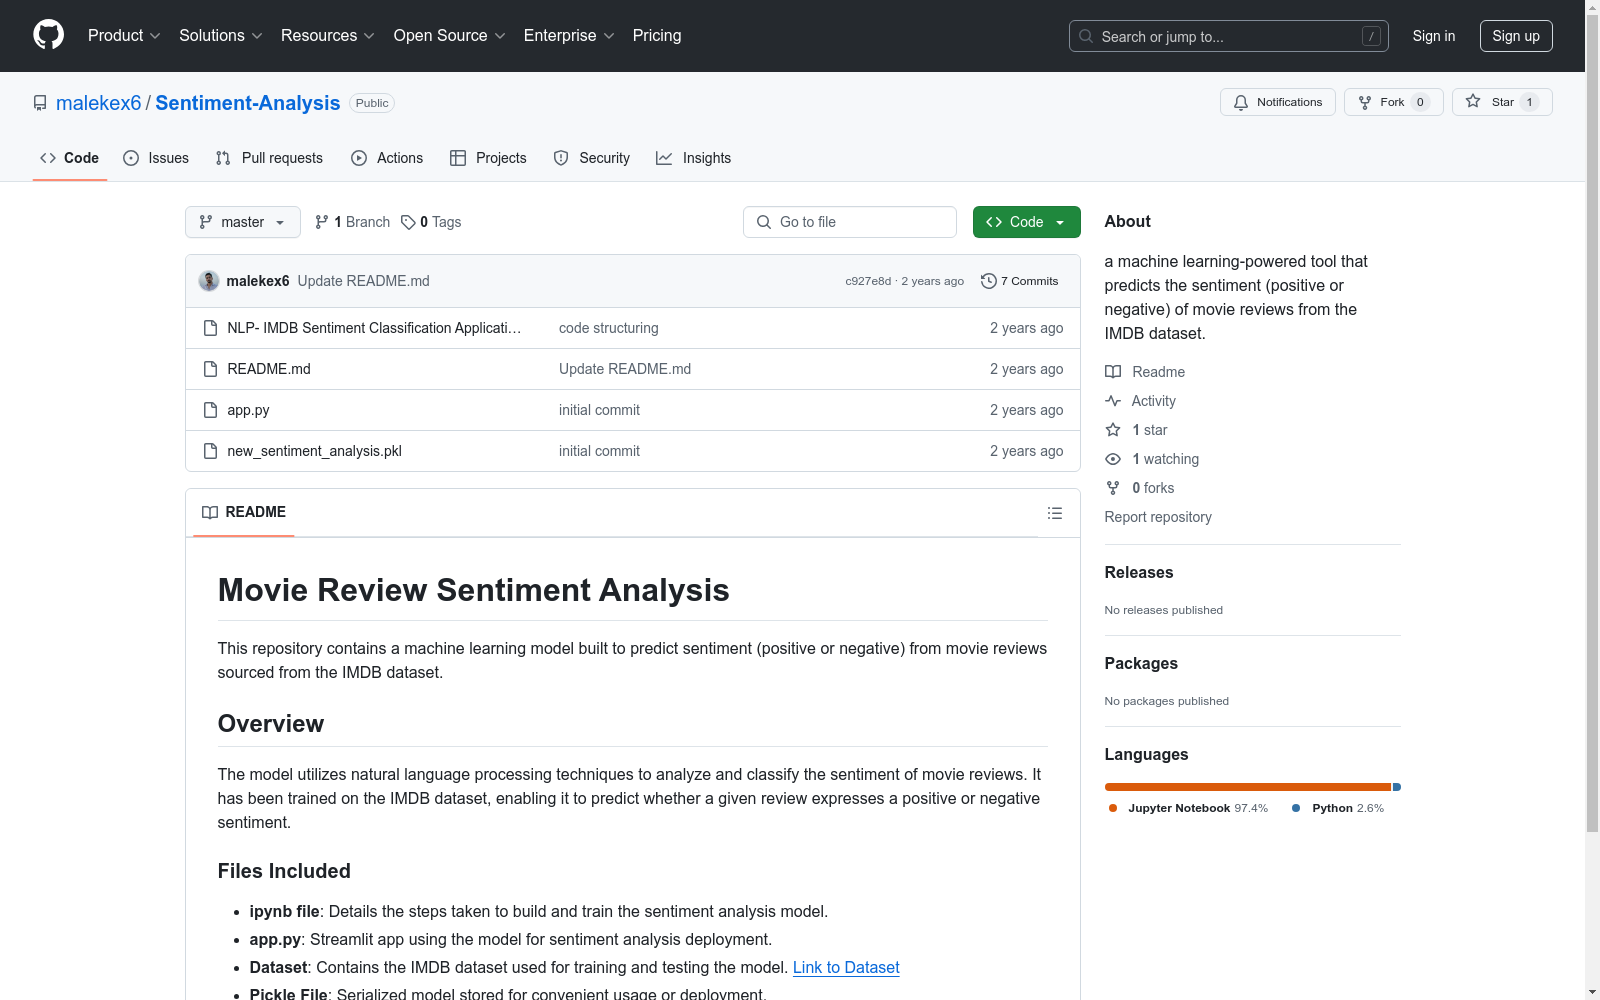The image size is (1600, 1000).
Task: Open the Packages section heading
Action: click(x=1141, y=663)
